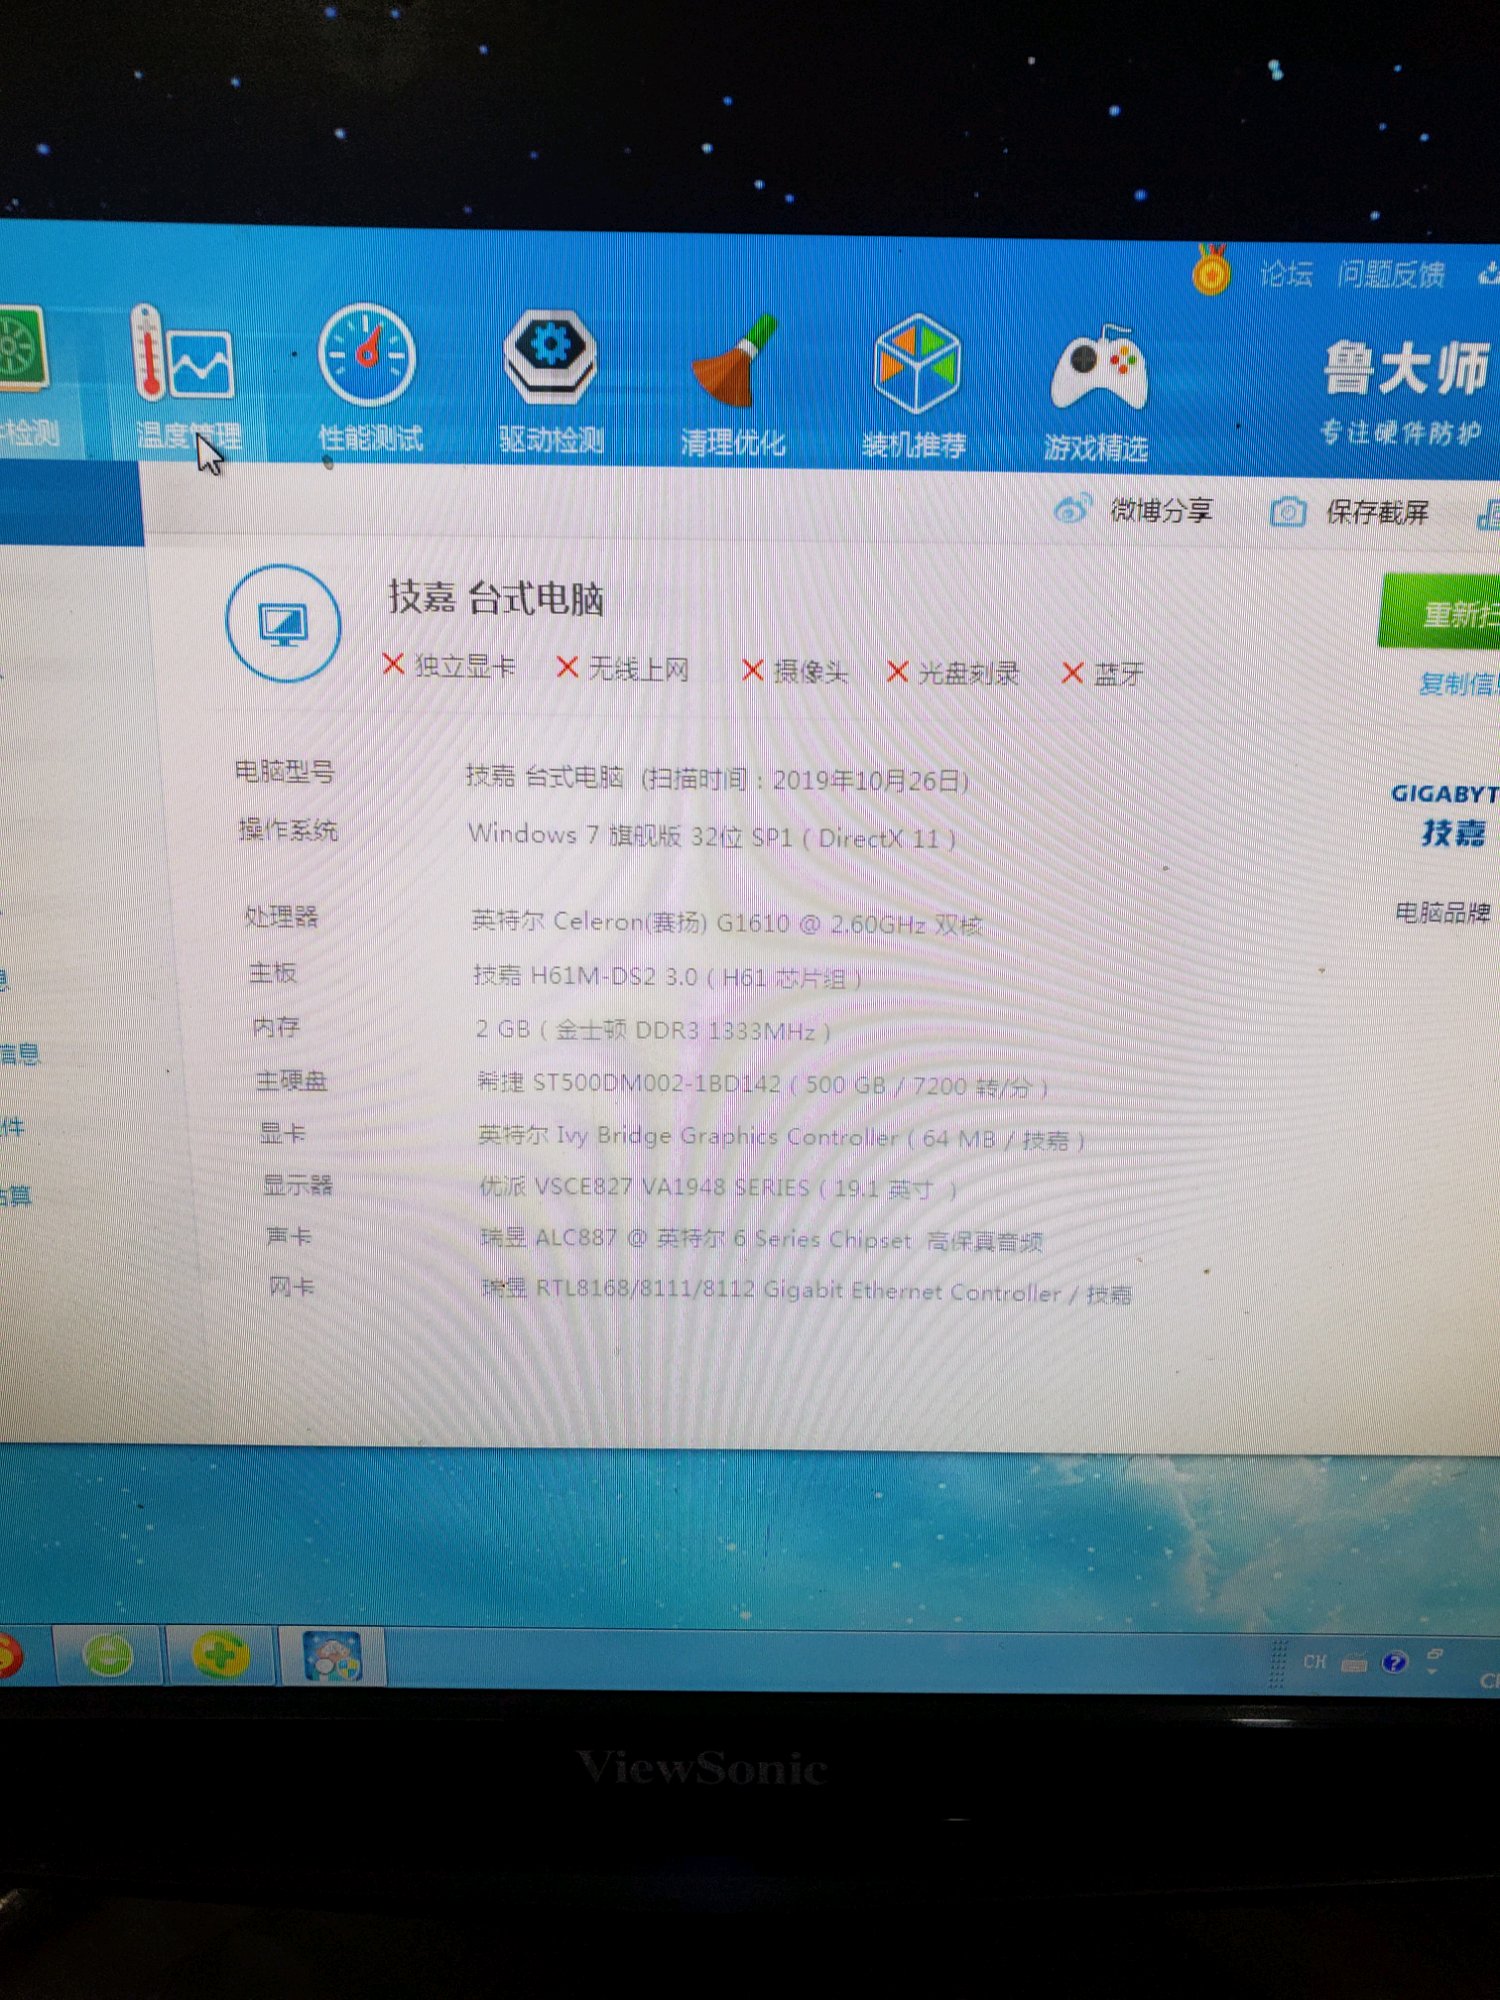Click the 微博 weibo eye icon
This screenshot has height=2000, width=1500.
[x=1071, y=510]
